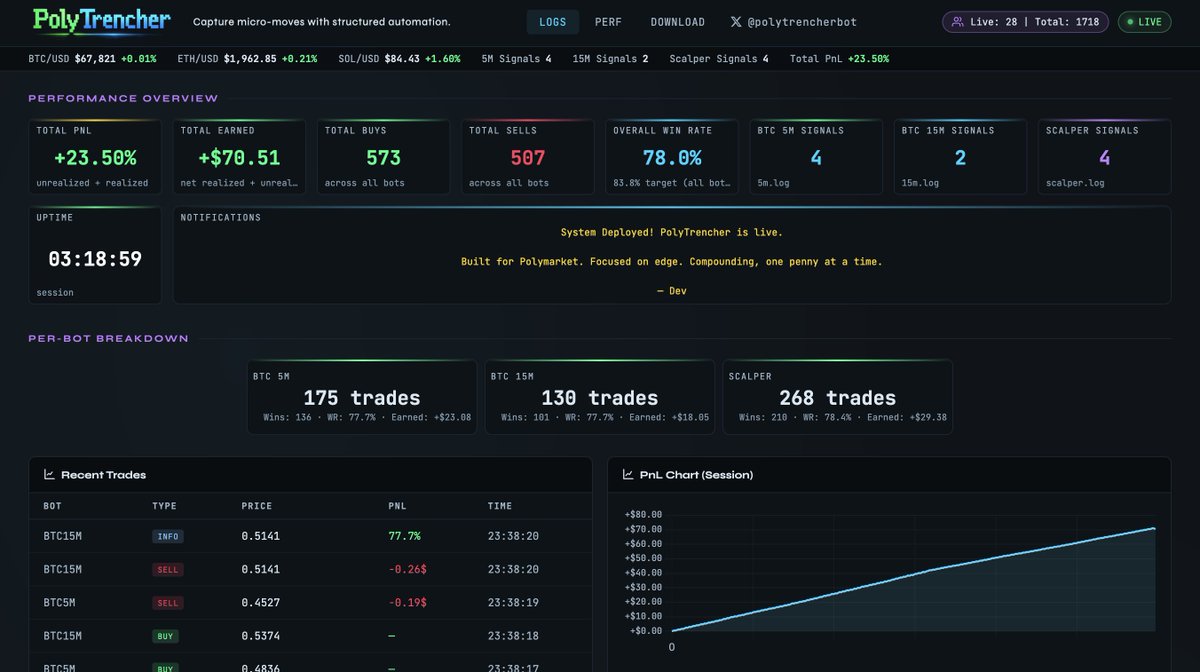The height and width of the screenshot is (672, 1200).
Task: Click the INFO type badge
Action: [168, 536]
